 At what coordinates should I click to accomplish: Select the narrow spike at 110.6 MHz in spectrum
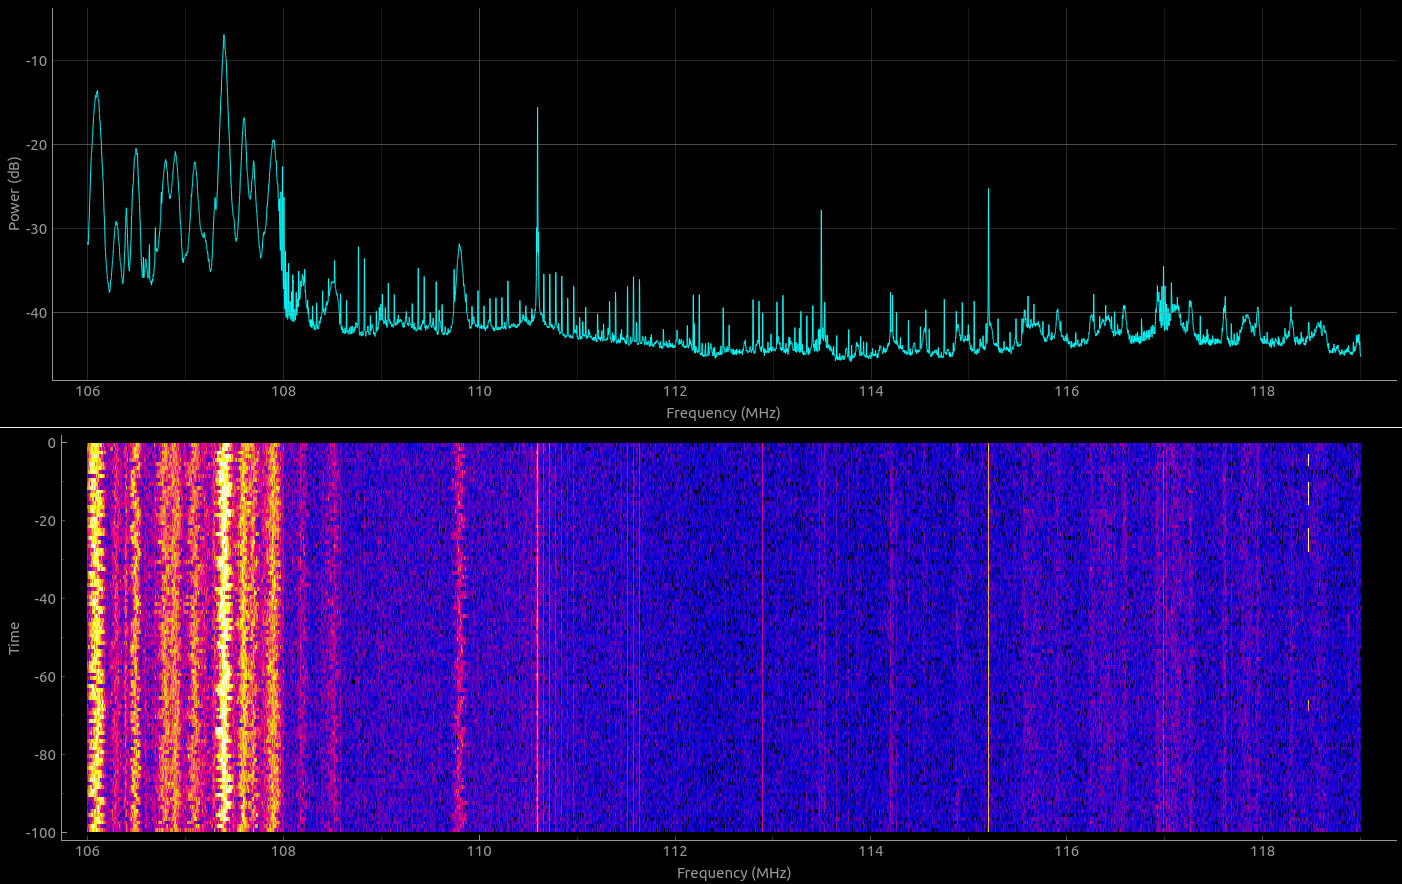point(537,110)
